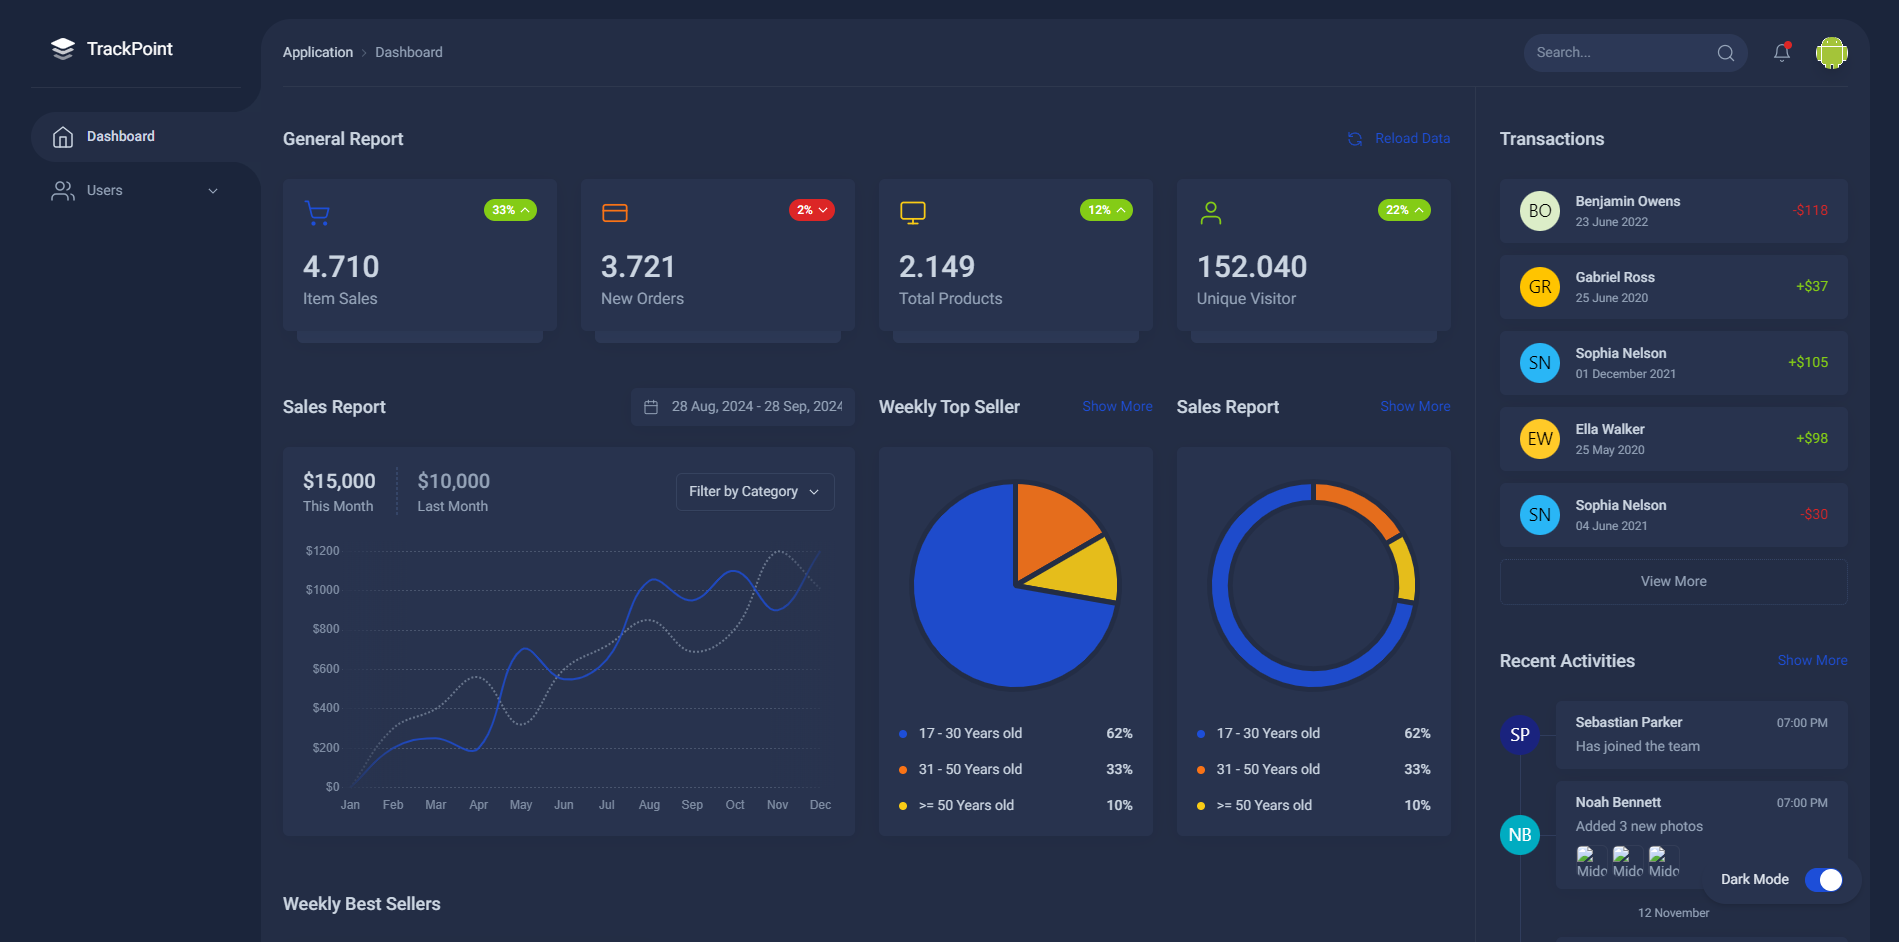
Task: Click the TrackPoint logo icon
Action: click(x=63, y=49)
